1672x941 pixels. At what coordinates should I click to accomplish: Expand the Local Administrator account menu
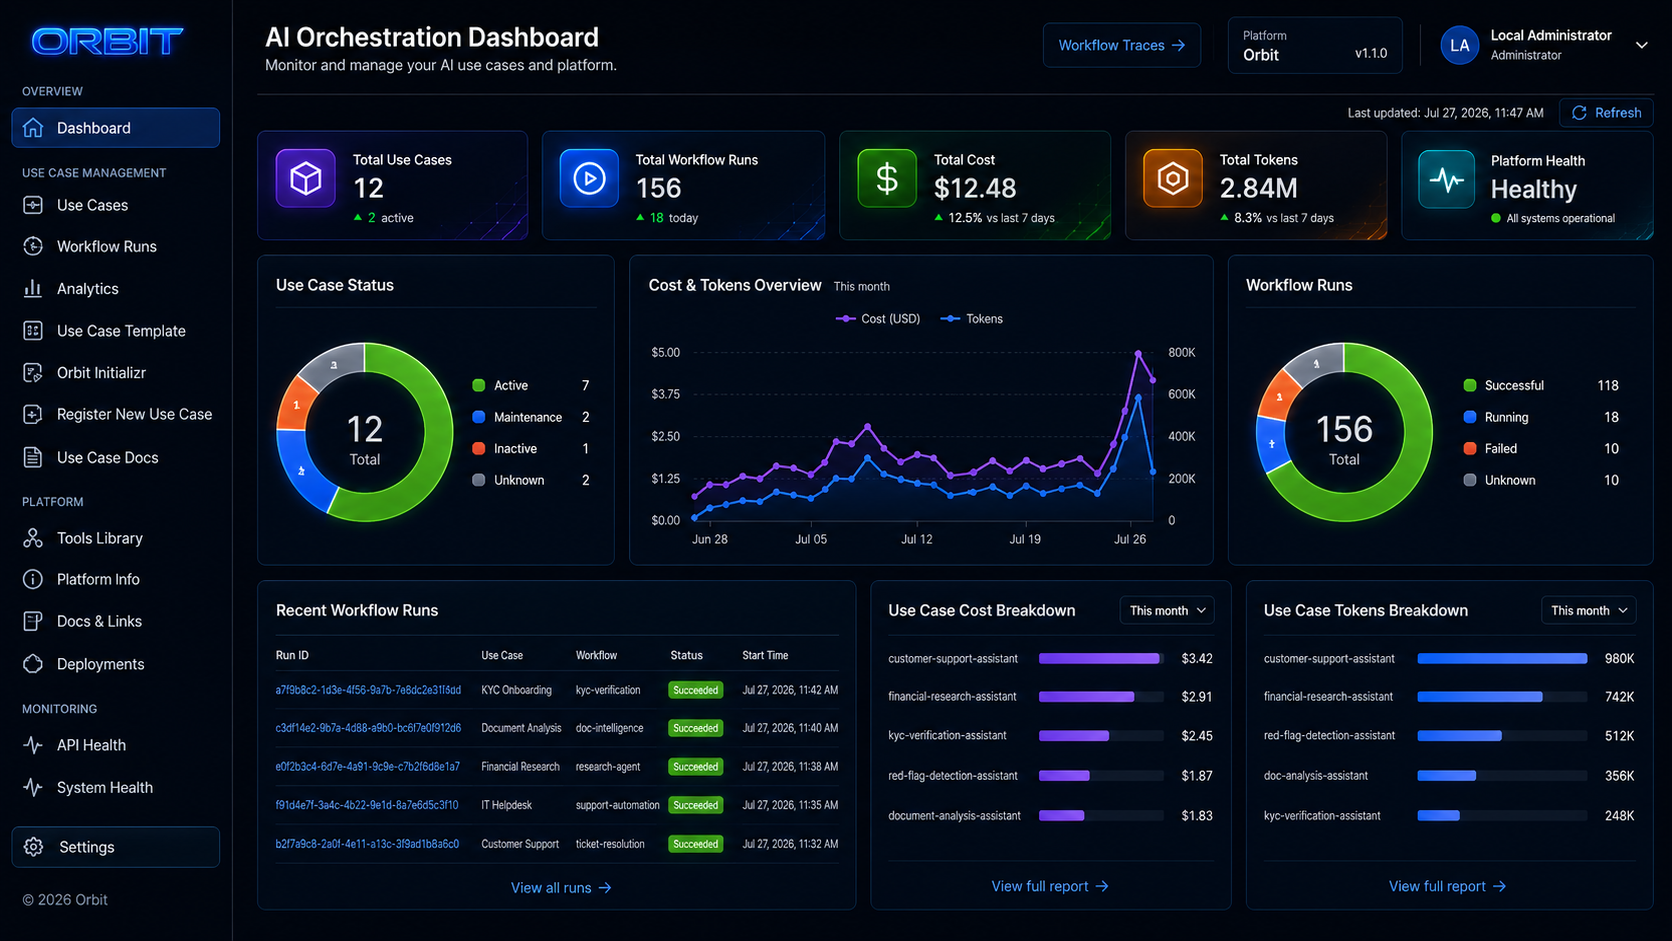[1641, 45]
